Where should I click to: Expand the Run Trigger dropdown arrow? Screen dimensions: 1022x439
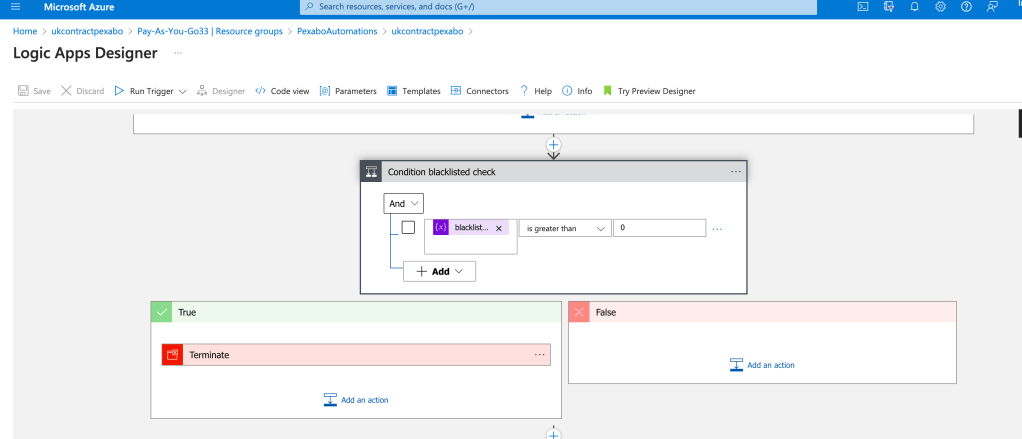[x=182, y=91]
